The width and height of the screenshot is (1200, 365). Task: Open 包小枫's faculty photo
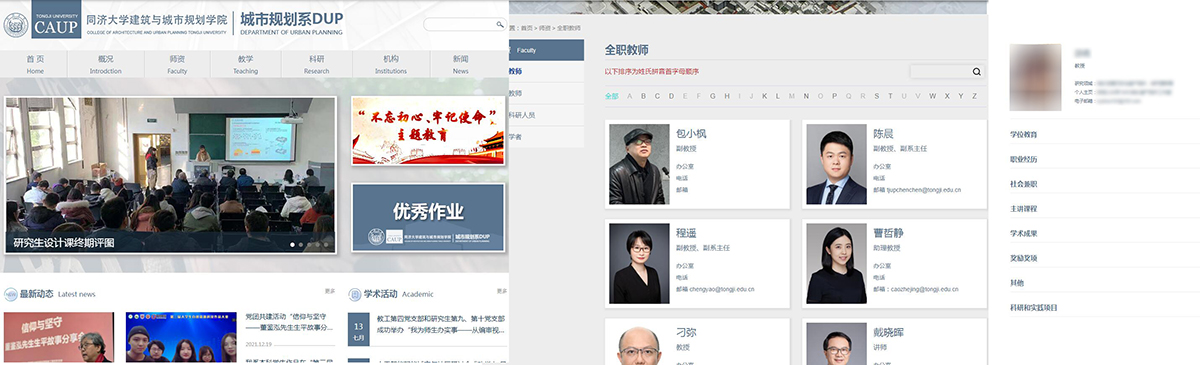coord(638,165)
